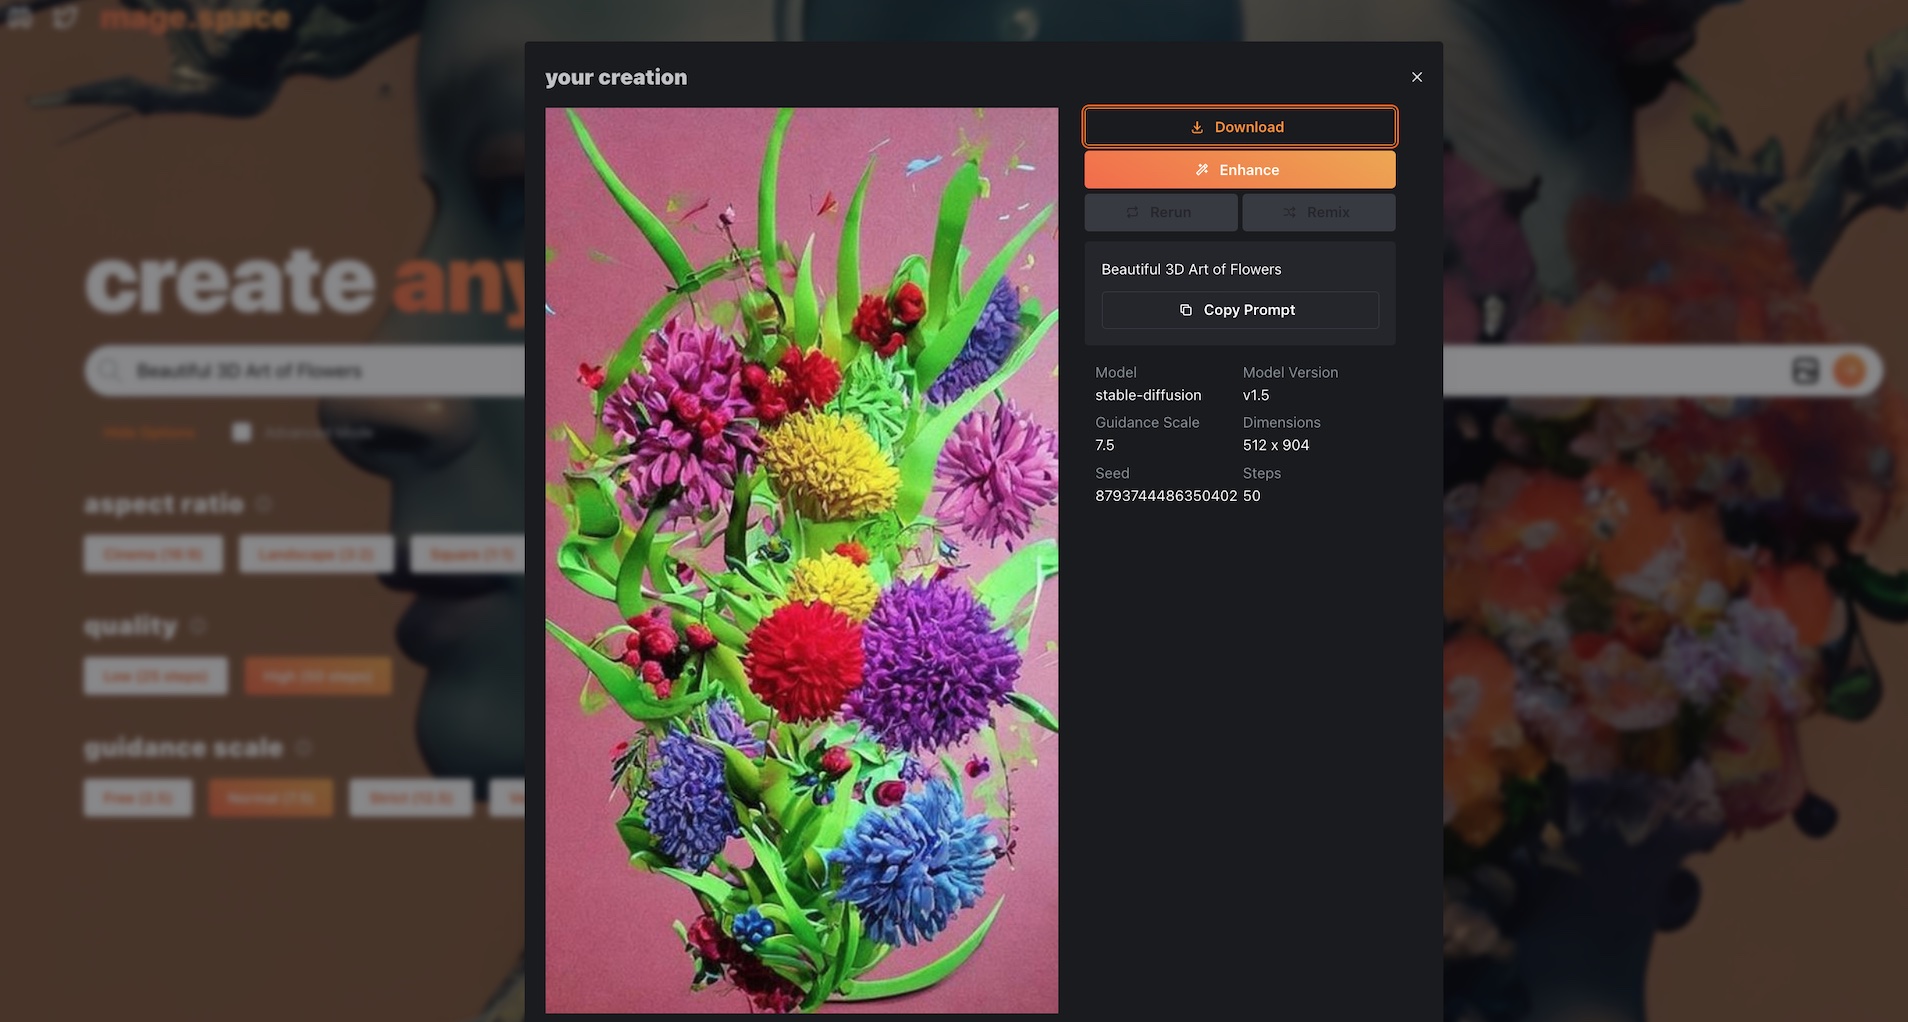This screenshot has height=1022, width=1908.
Task: Set guidance scale to Normal (7.5)
Action: [x=271, y=798]
